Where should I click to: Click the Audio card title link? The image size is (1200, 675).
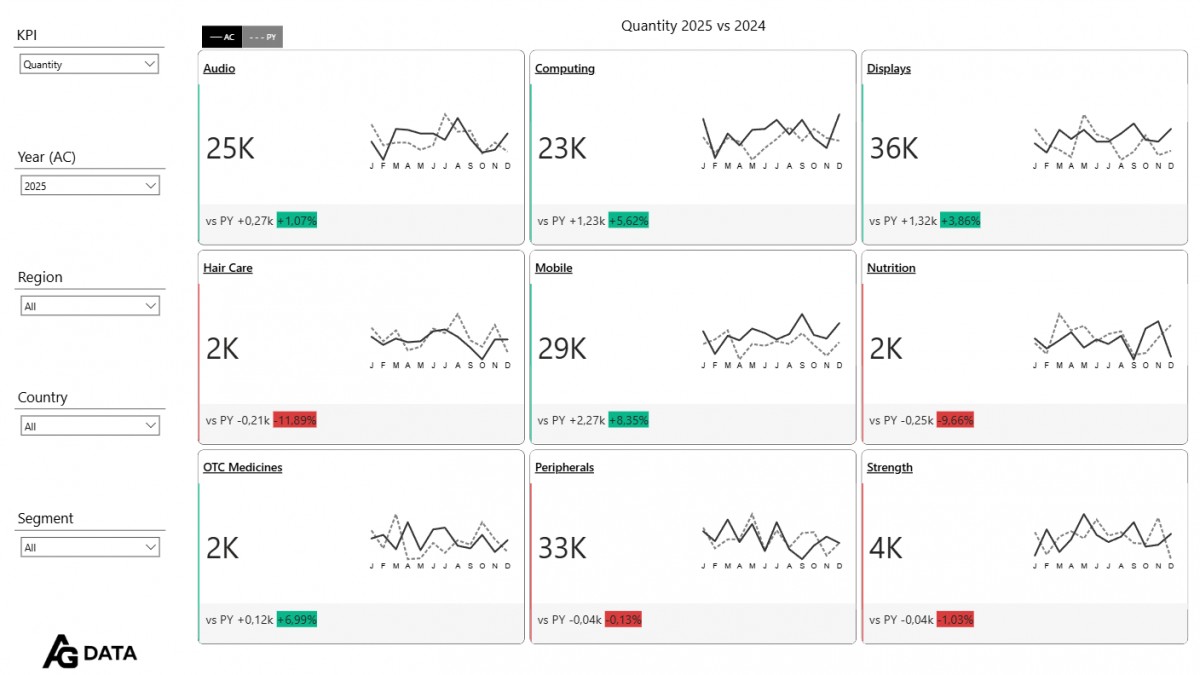219,69
